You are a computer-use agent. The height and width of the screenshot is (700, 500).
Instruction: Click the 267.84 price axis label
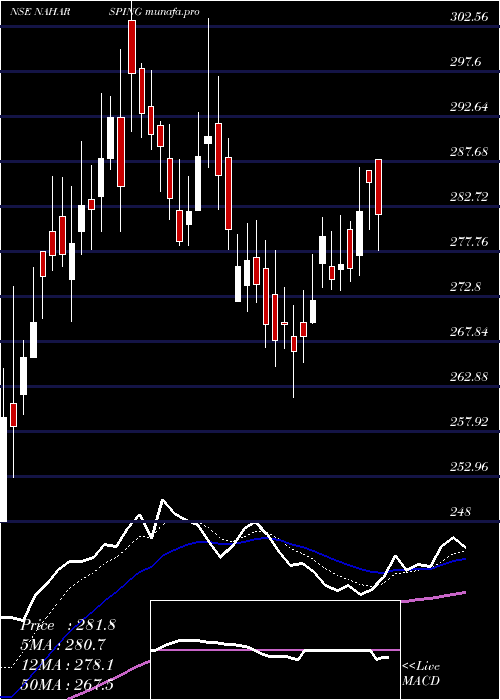469,332
